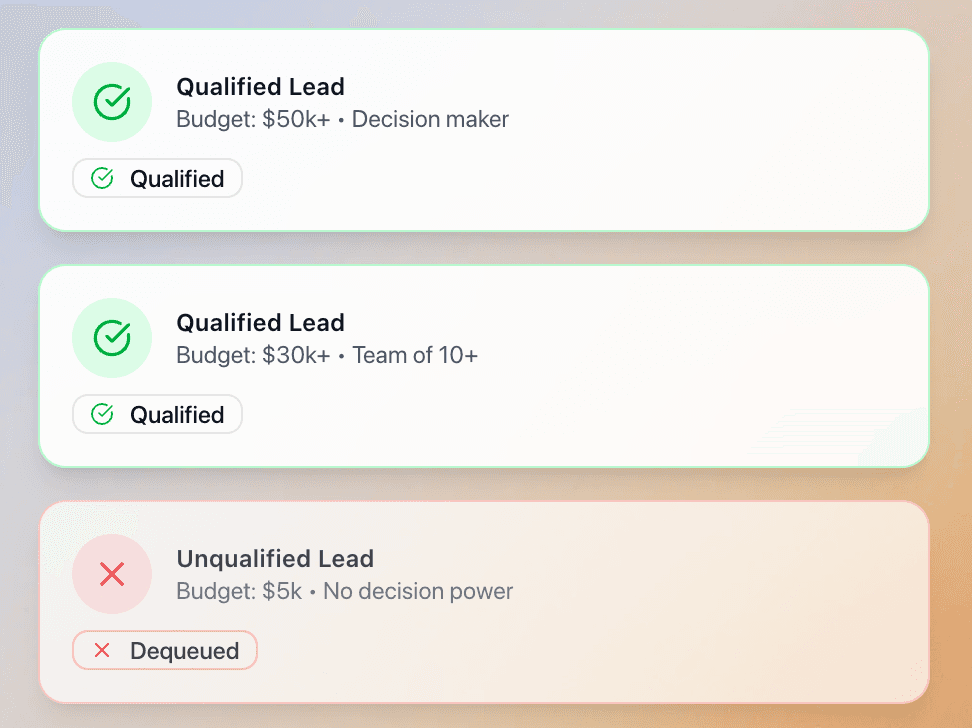Click the circular green status icon on the $50k+ lead
Image resolution: width=972 pixels, height=728 pixels.
tap(111, 101)
